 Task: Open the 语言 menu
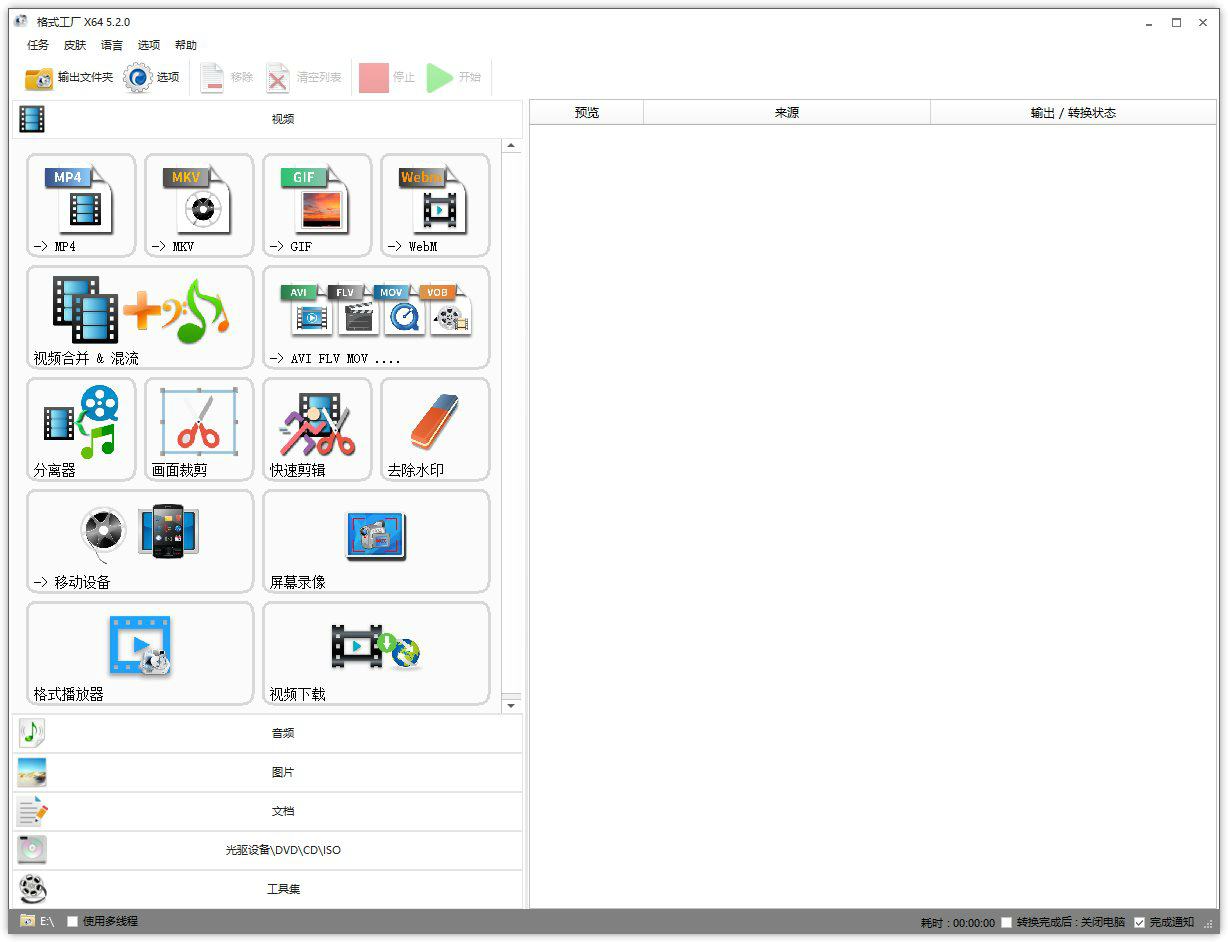coord(111,45)
